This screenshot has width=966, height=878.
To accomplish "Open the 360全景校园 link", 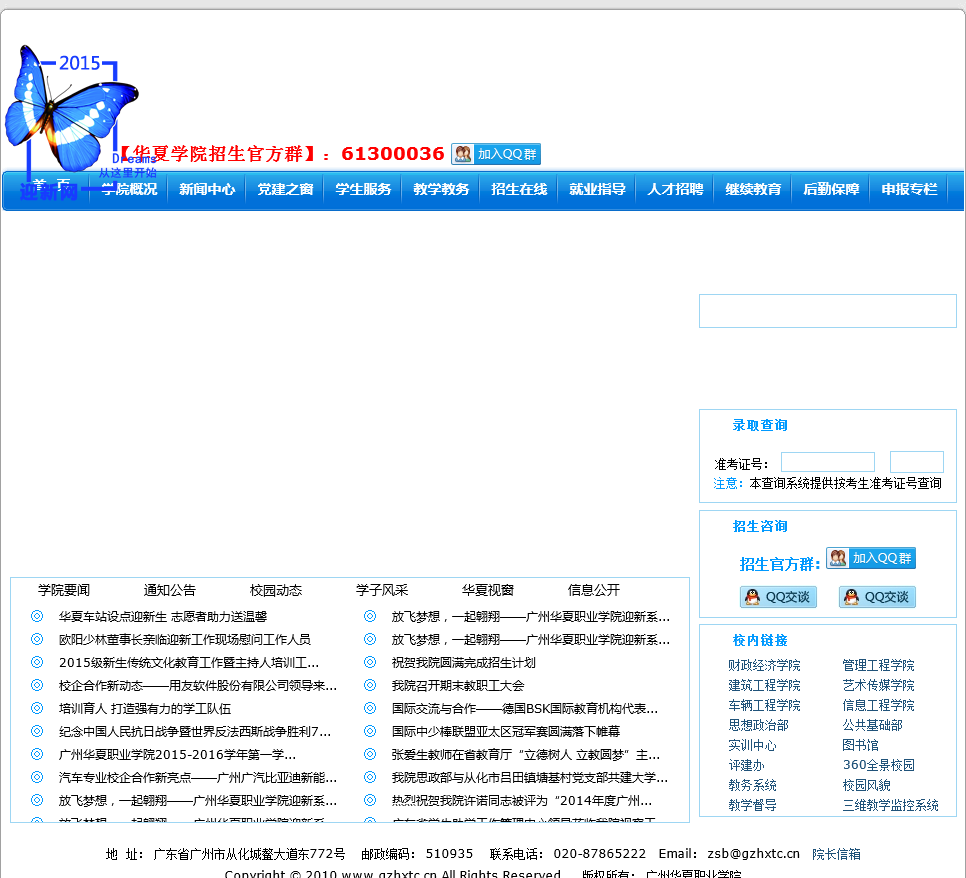I will coord(879,765).
